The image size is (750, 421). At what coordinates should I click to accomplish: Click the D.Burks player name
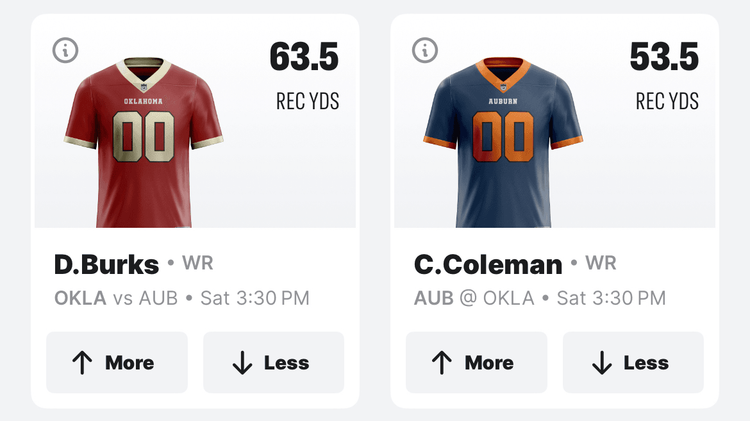tap(106, 265)
